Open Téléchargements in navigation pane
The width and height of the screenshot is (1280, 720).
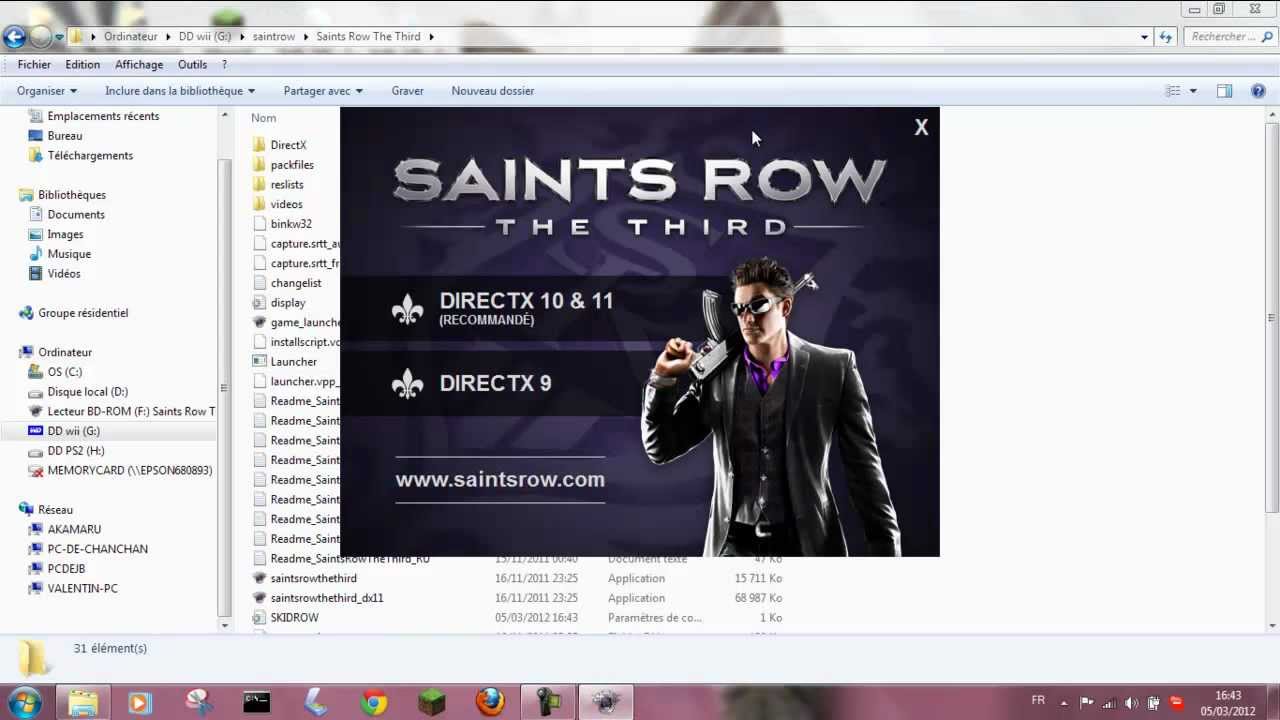coord(80,155)
